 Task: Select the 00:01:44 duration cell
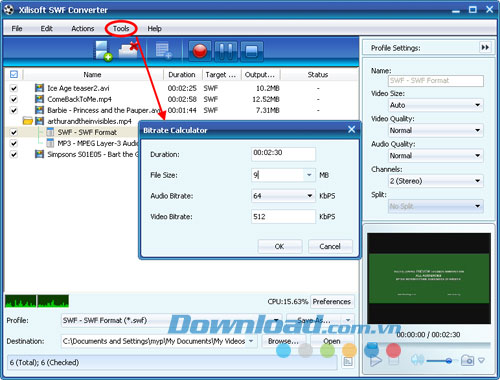coord(182,110)
